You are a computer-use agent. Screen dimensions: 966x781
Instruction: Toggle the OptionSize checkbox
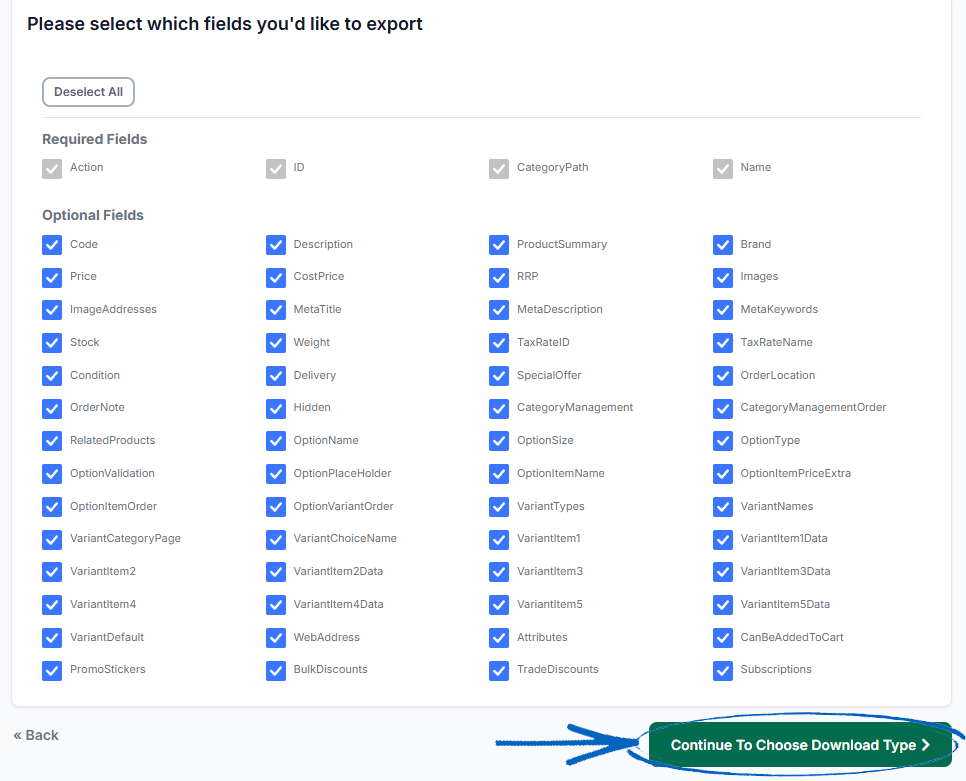tap(499, 441)
